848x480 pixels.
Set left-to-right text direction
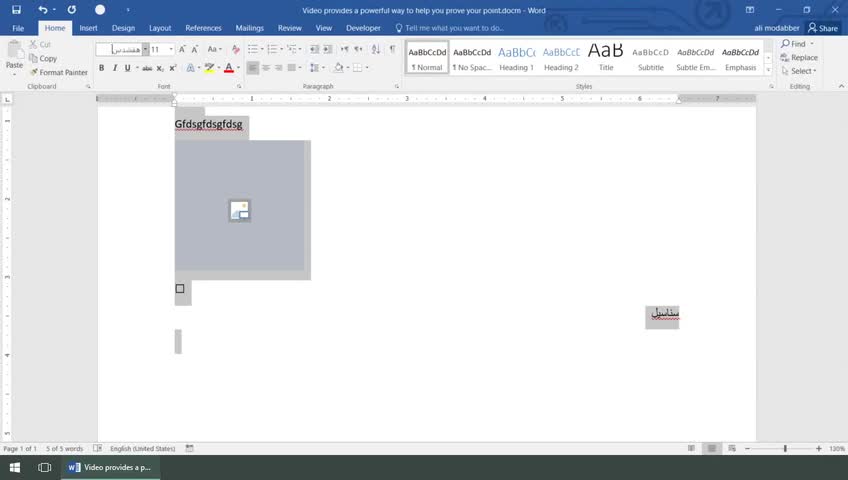pos(344,49)
